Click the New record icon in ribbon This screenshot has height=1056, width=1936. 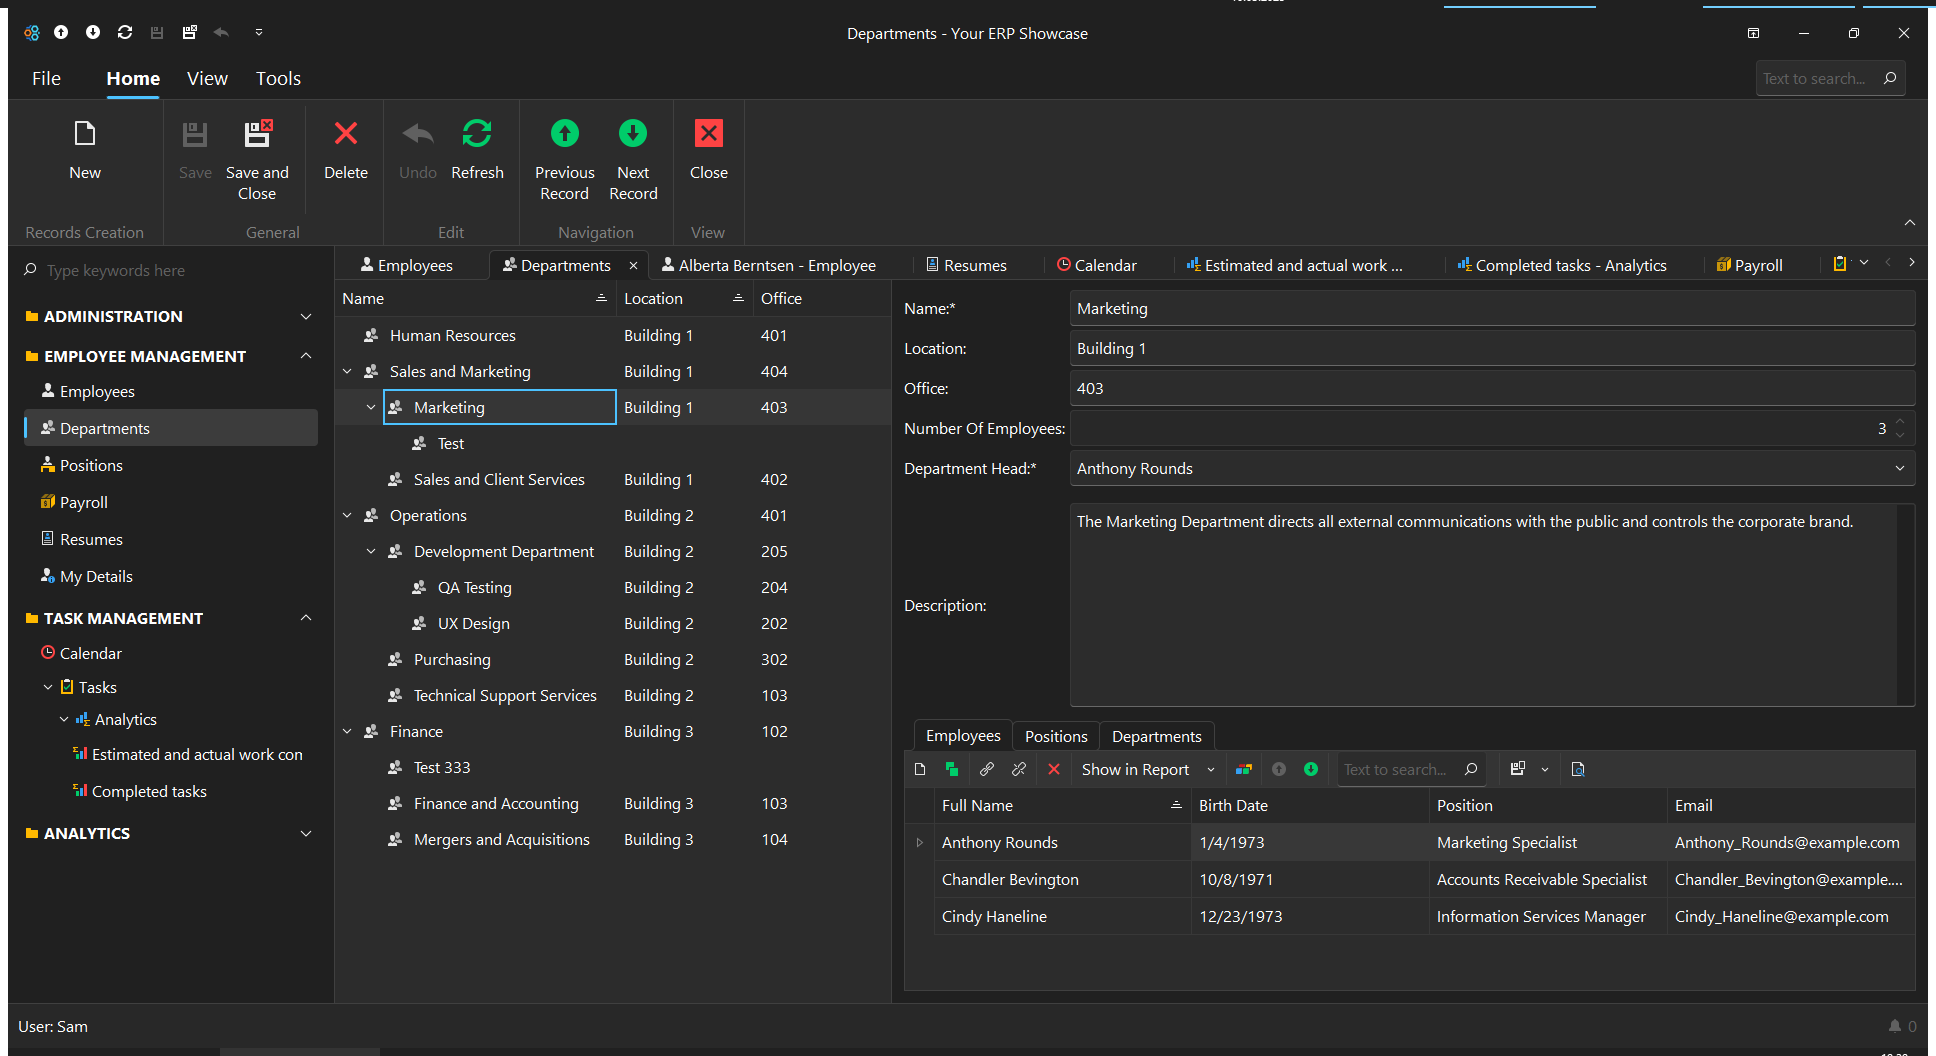pos(85,134)
